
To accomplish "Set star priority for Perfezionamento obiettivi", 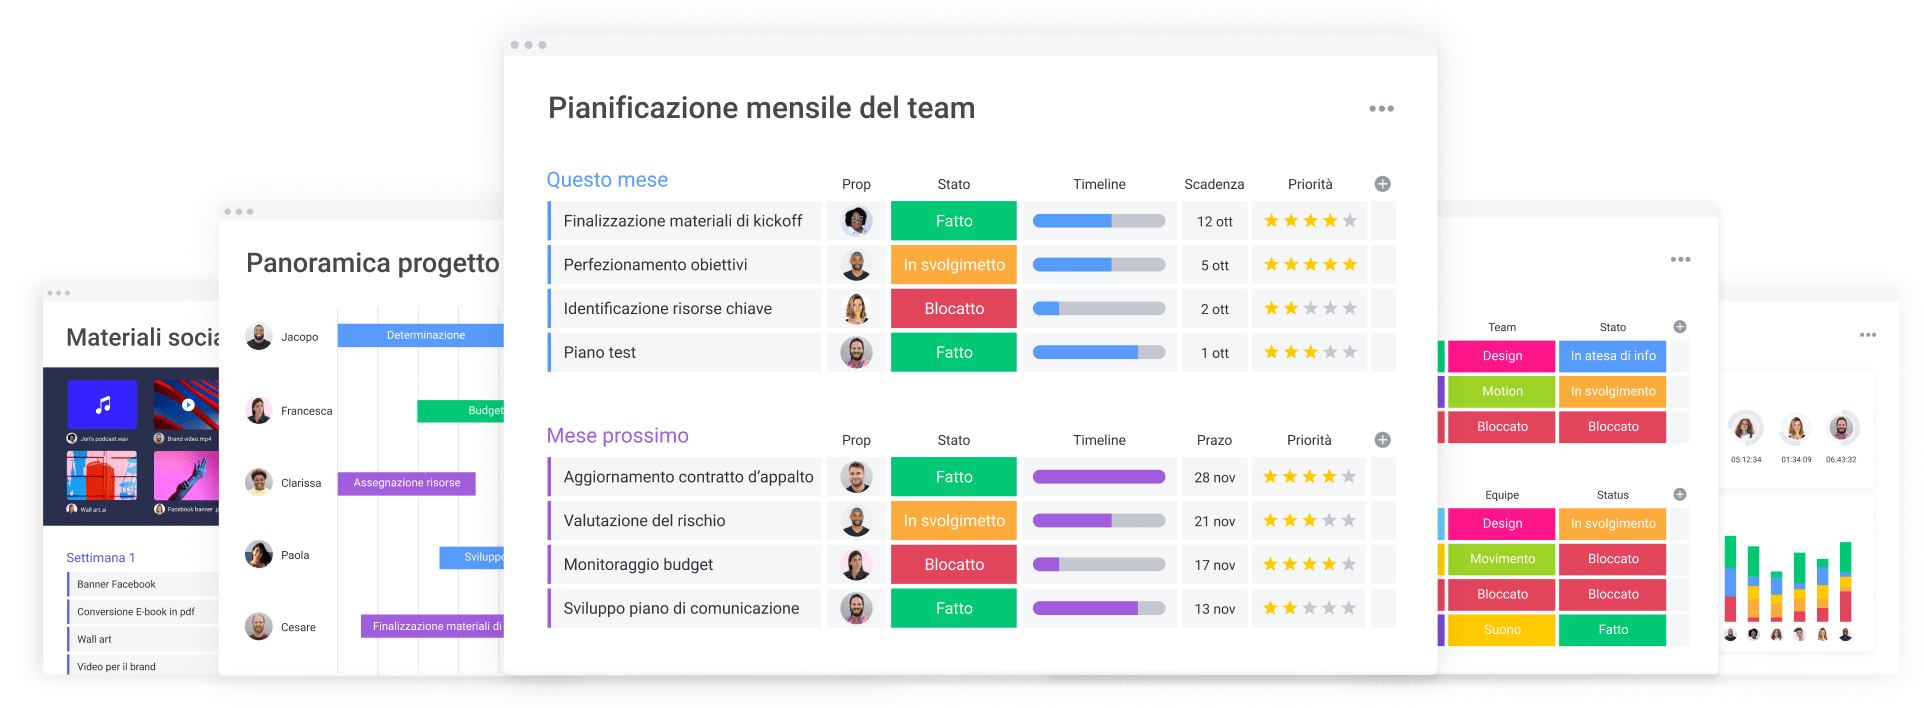I will [x=1310, y=265].
